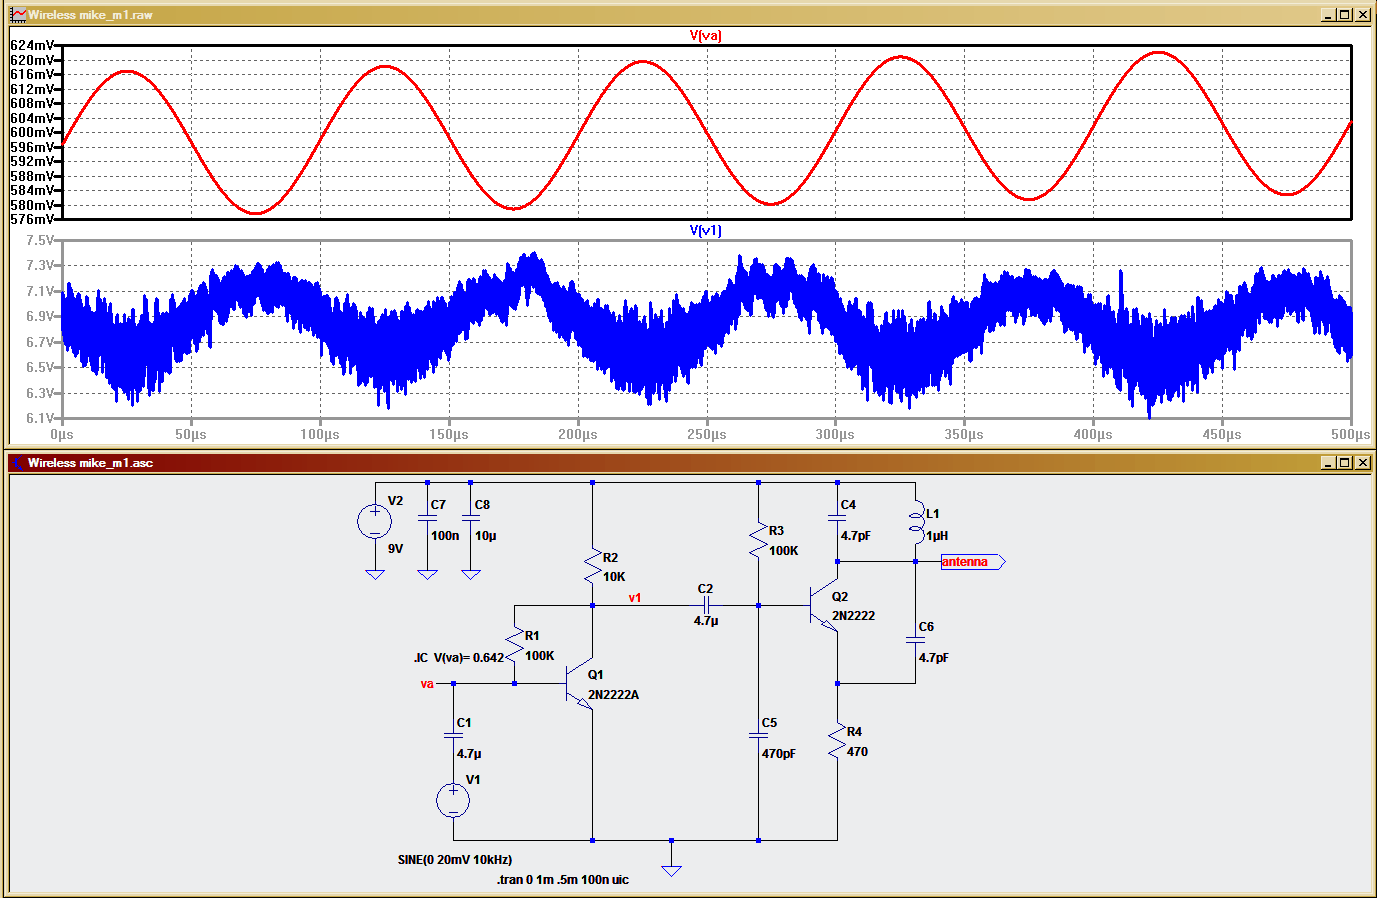Select capacitor C6 symbol

[915, 640]
